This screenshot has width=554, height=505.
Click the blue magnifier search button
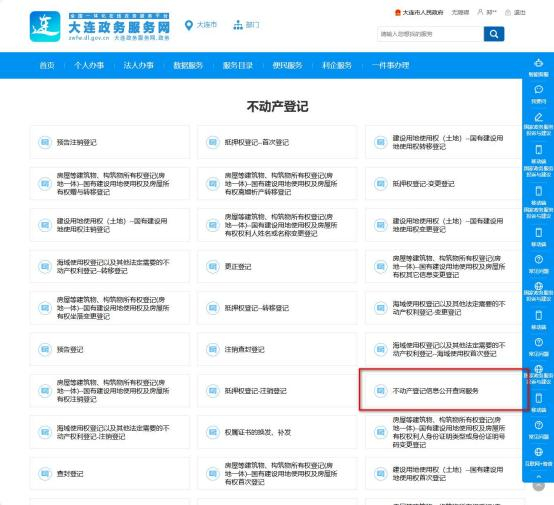point(494,34)
